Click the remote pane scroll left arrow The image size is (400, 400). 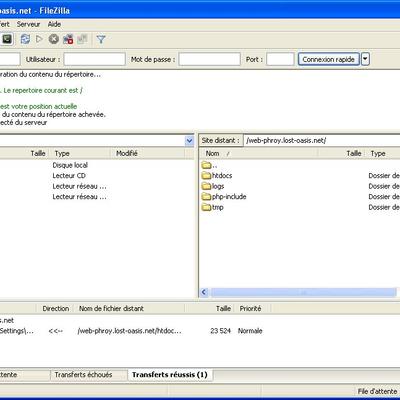pos(204,293)
